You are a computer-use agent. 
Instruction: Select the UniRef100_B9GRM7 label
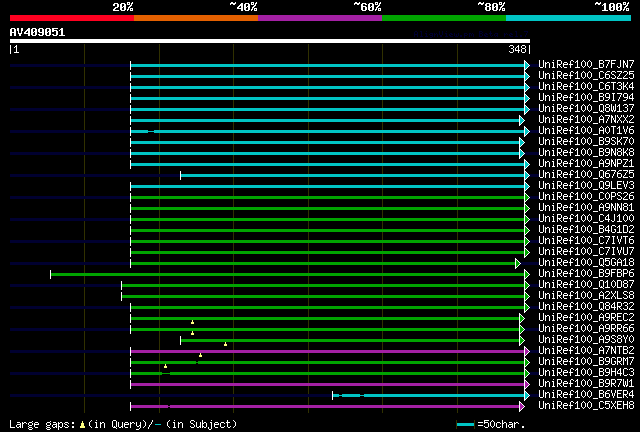[x=586, y=362]
